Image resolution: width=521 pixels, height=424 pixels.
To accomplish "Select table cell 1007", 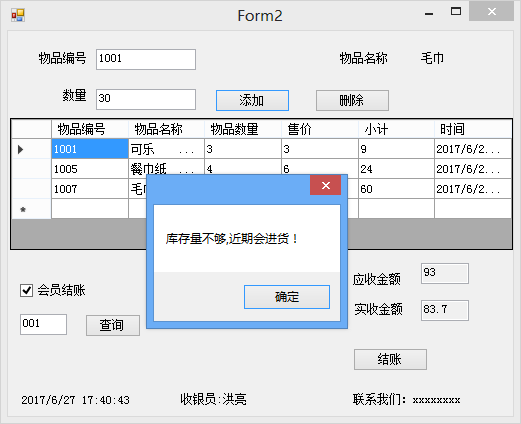I will pyautogui.click(x=90, y=189).
